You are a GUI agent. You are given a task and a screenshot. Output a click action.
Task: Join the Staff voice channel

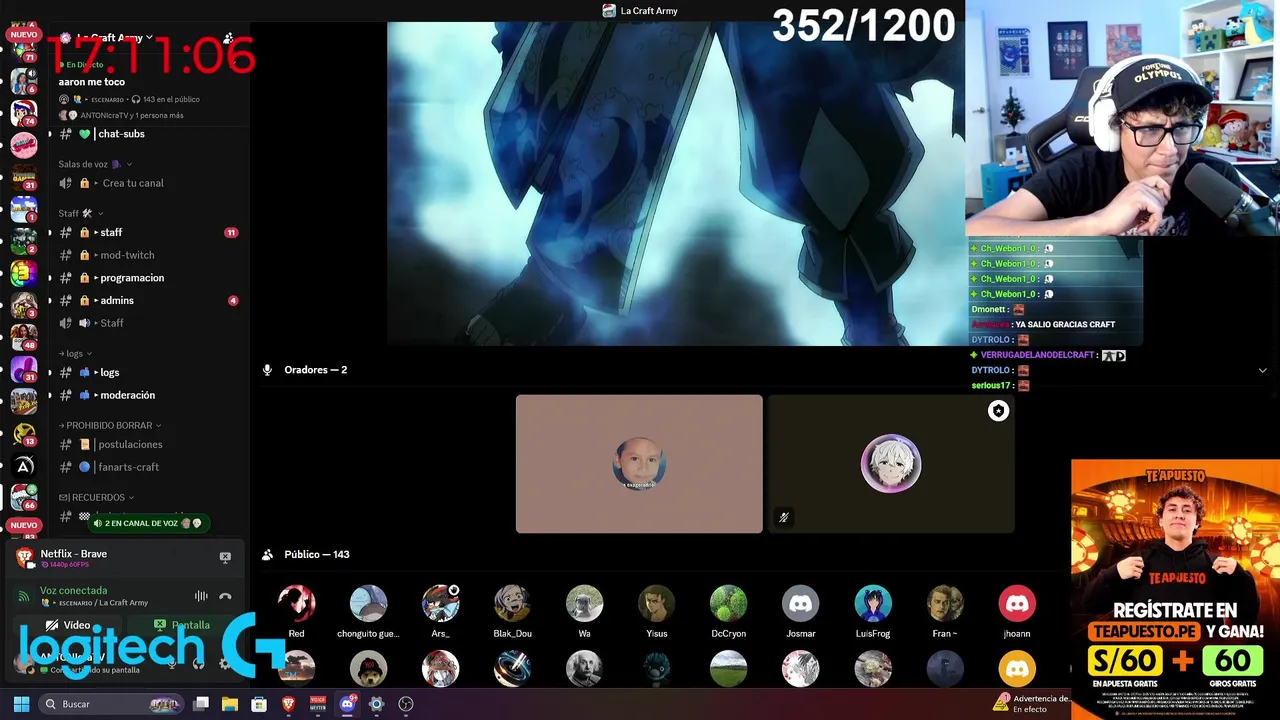click(x=148, y=323)
